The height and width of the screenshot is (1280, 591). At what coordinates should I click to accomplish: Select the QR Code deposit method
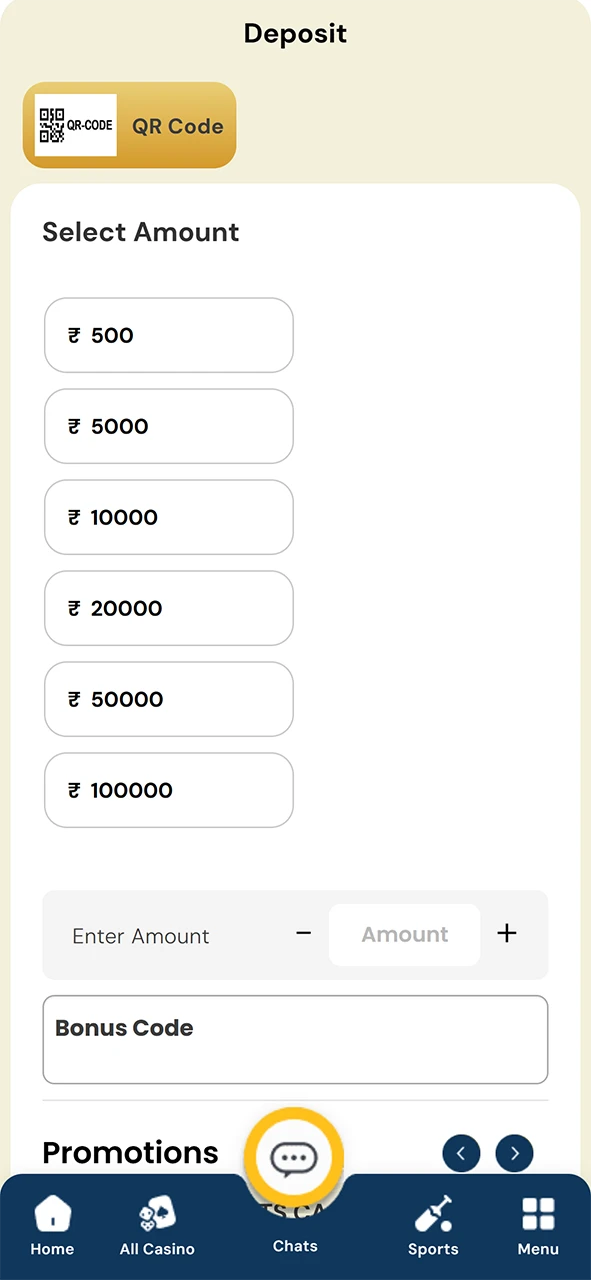pyautogui.click(x=129, y=125)
